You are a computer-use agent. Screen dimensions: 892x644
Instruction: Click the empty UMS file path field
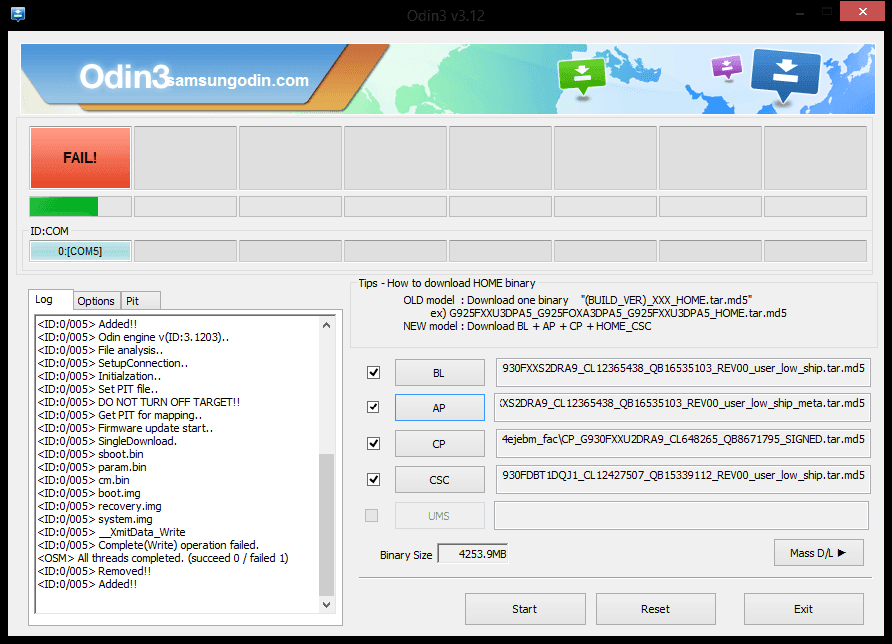click(x=682, y=515)
